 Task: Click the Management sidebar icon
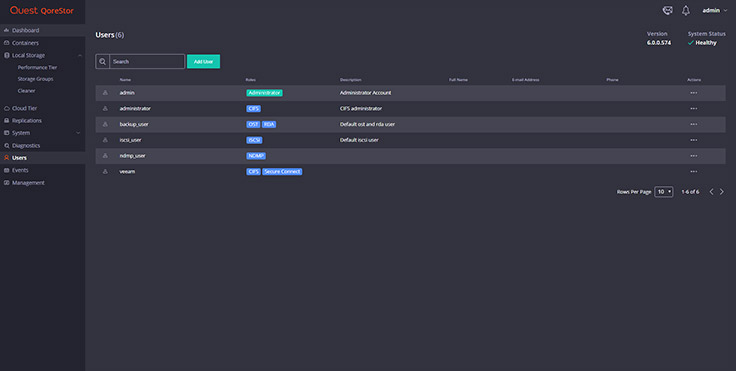(7, 183)
